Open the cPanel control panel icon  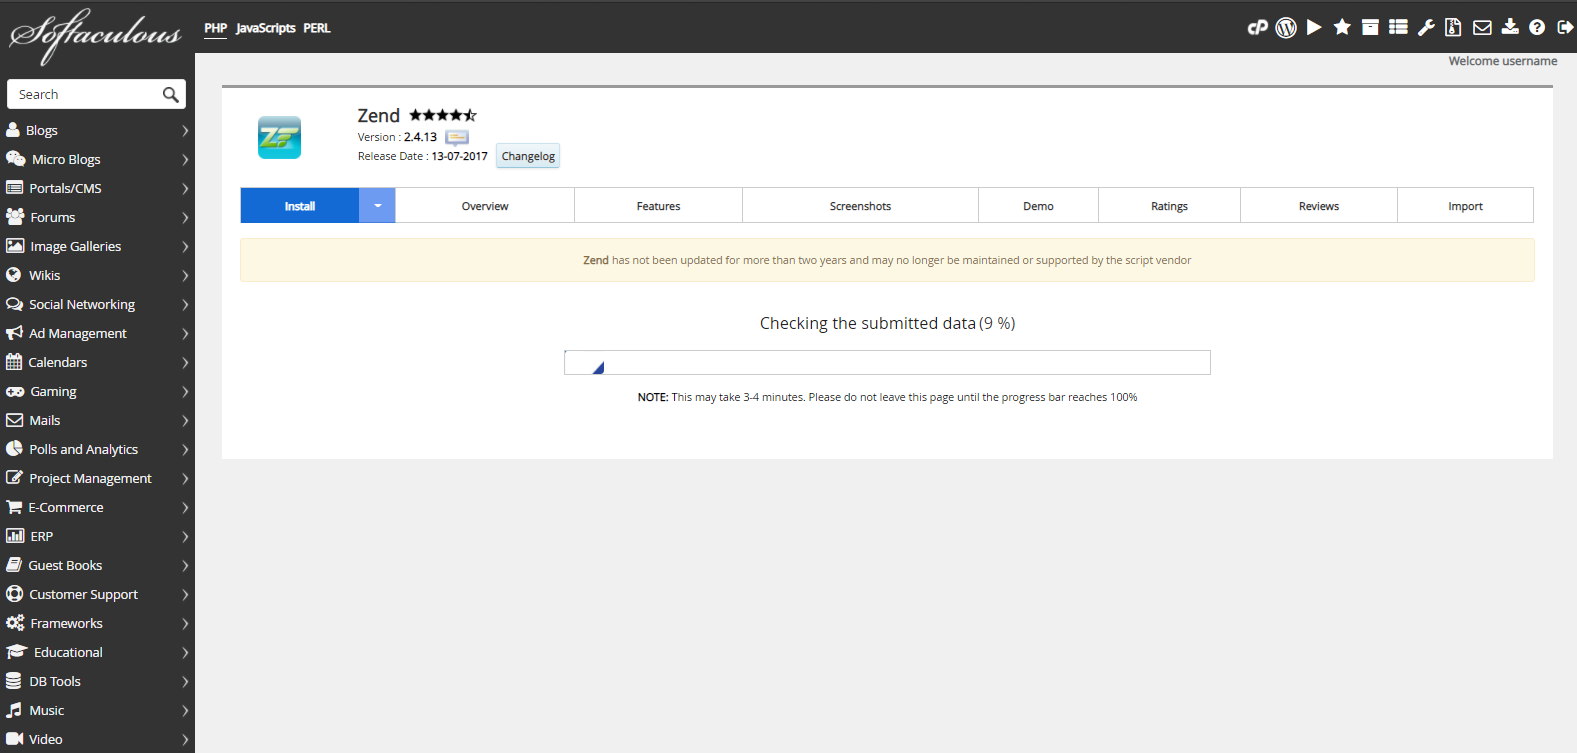click(1257, 28)
